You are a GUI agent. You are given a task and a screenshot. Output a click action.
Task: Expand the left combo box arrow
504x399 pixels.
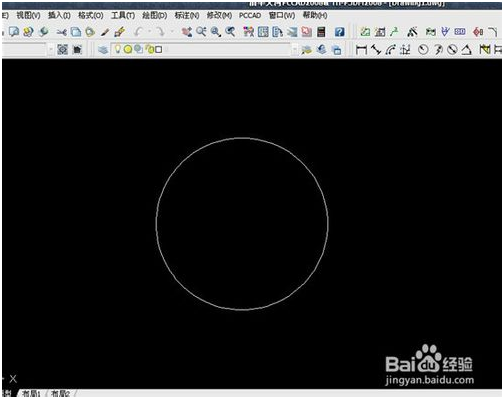coord(51,50)
